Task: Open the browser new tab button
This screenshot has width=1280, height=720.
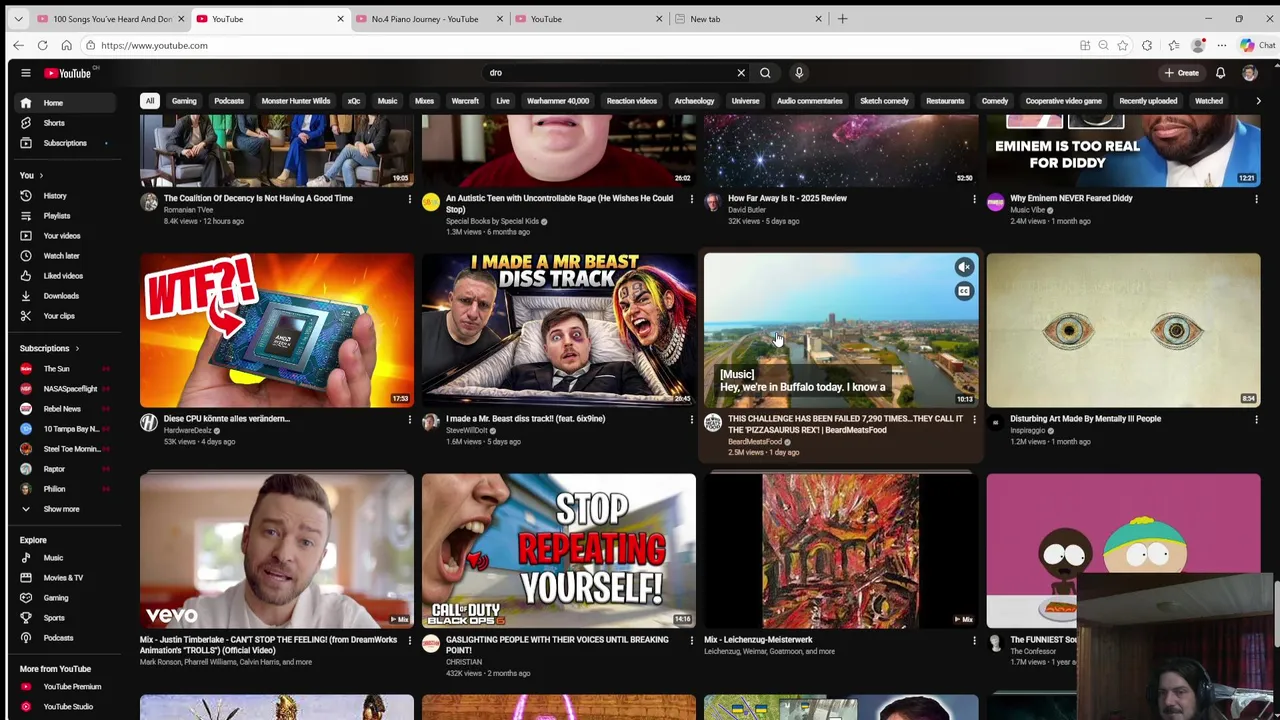Action: [x=842, y=19]
